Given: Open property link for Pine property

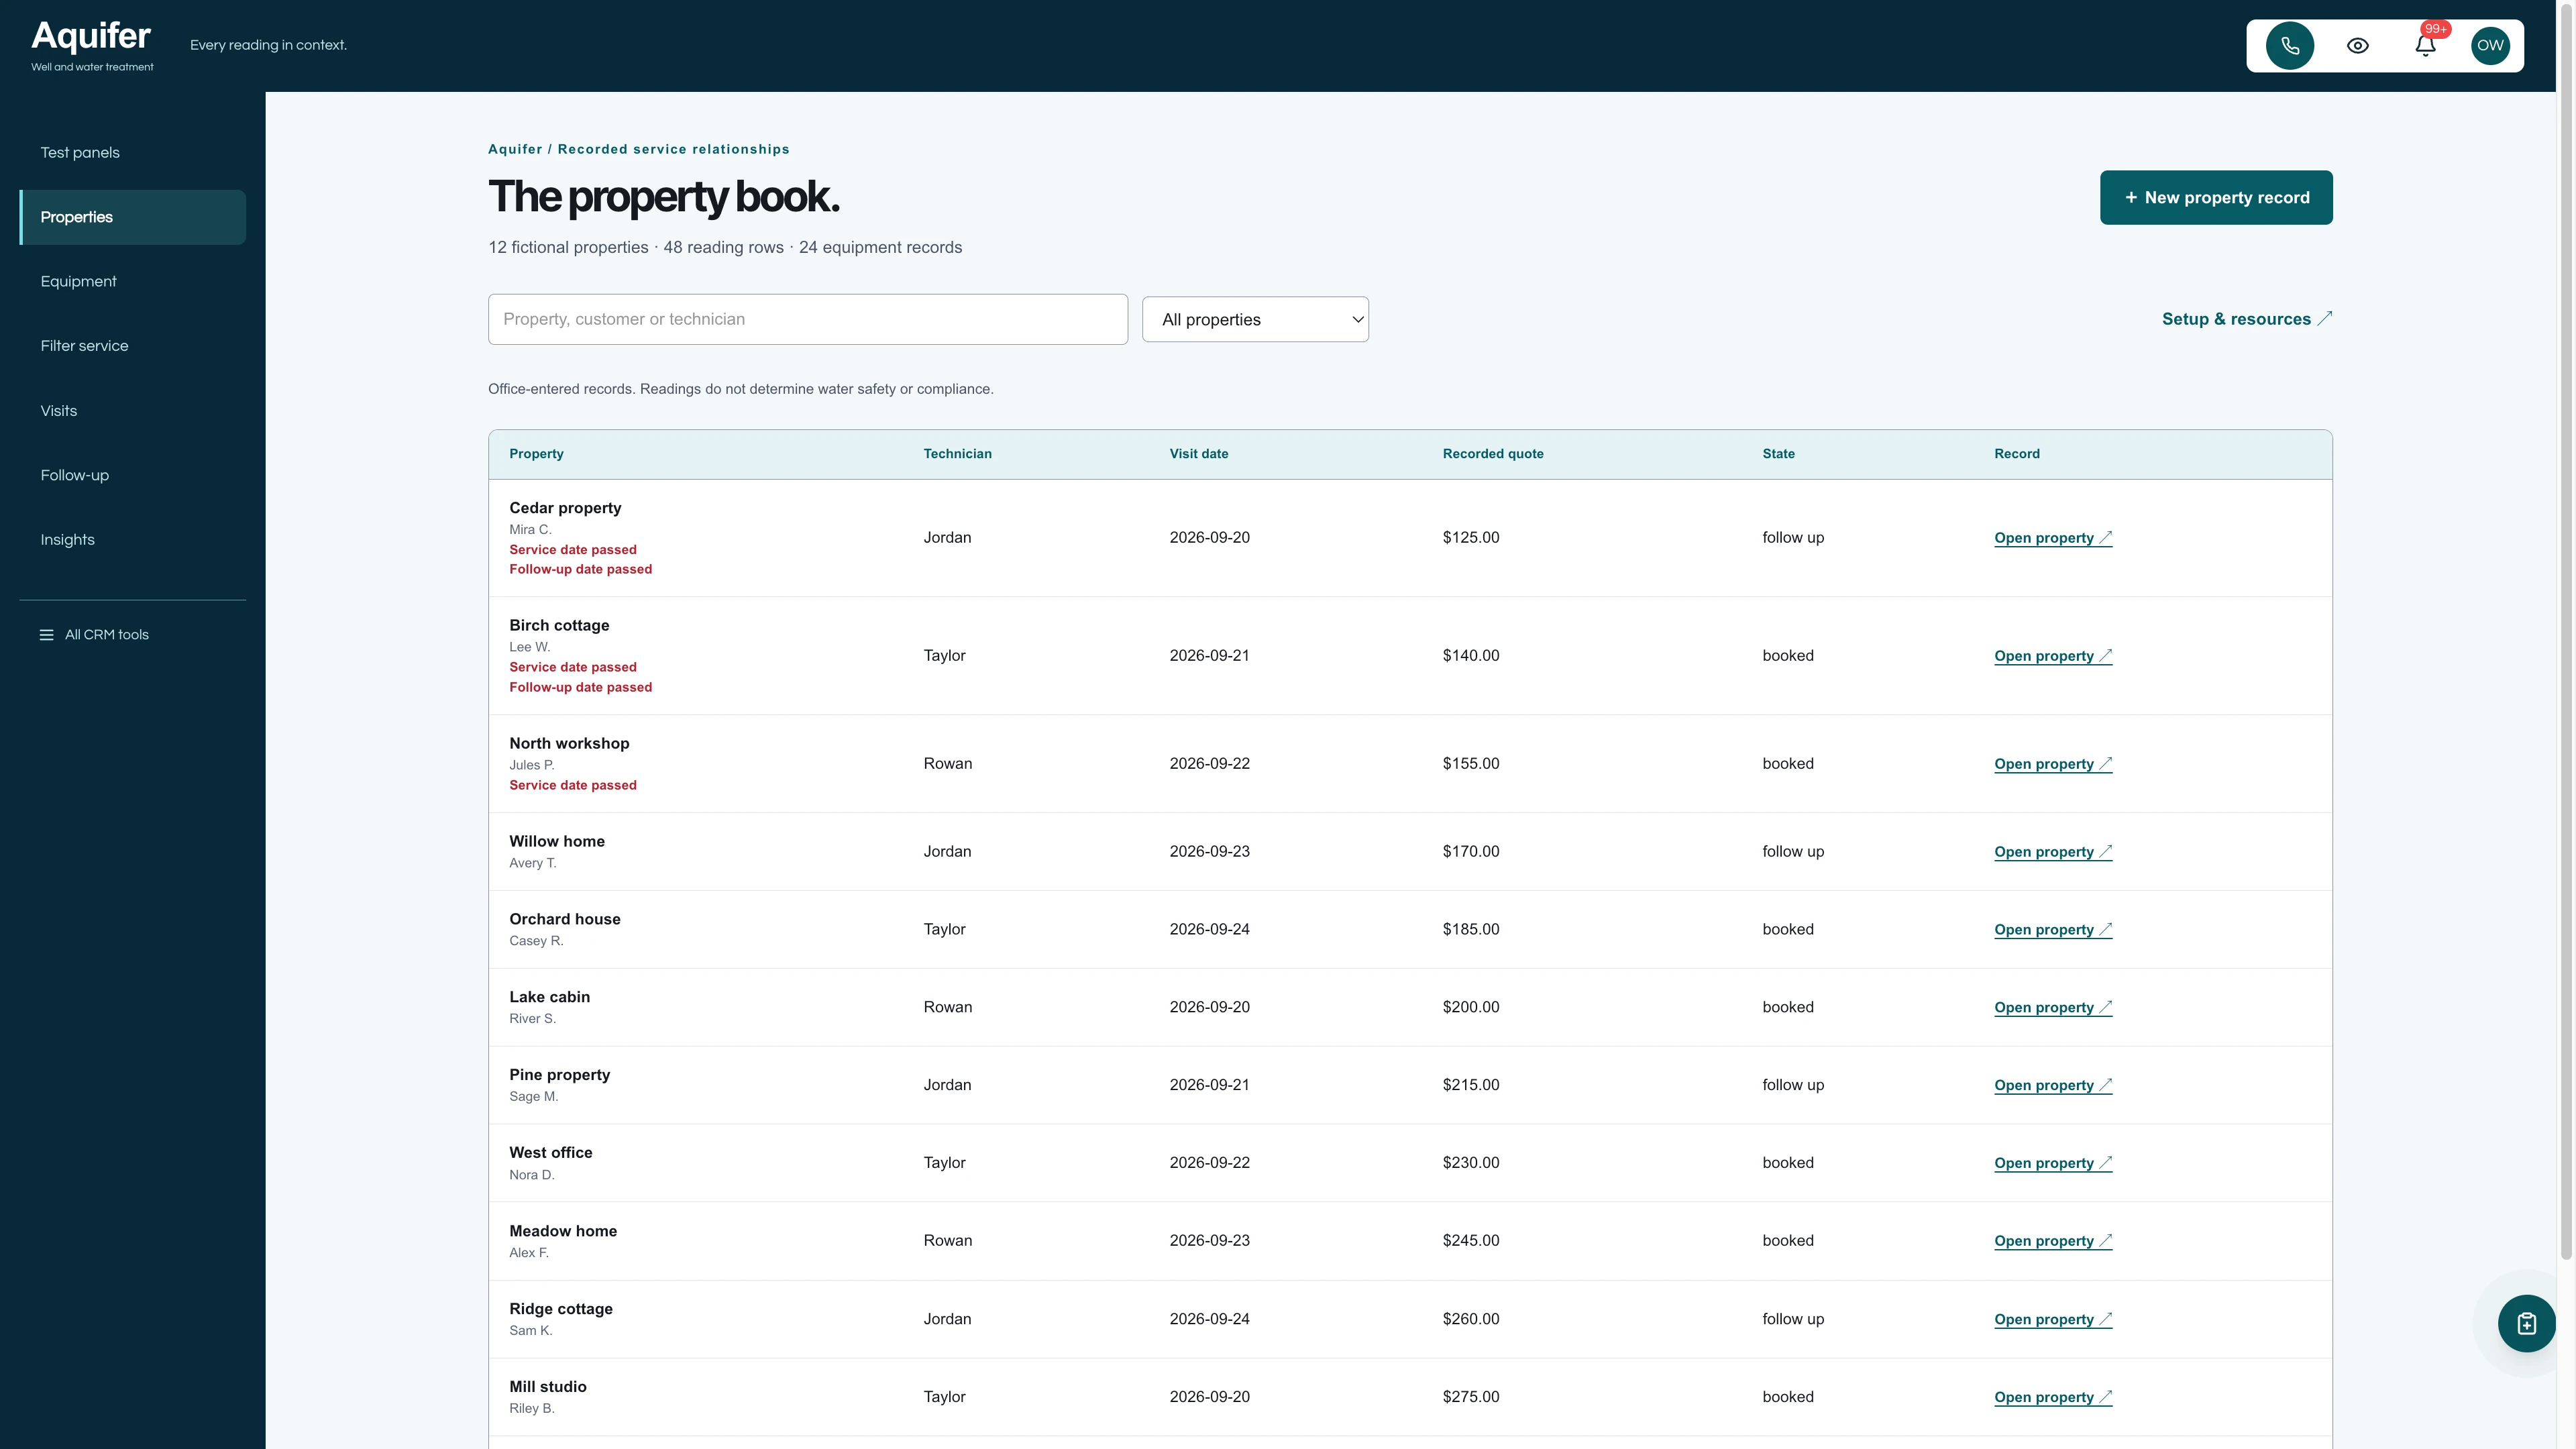Looking at the screenshot, I should 2053,1085.
